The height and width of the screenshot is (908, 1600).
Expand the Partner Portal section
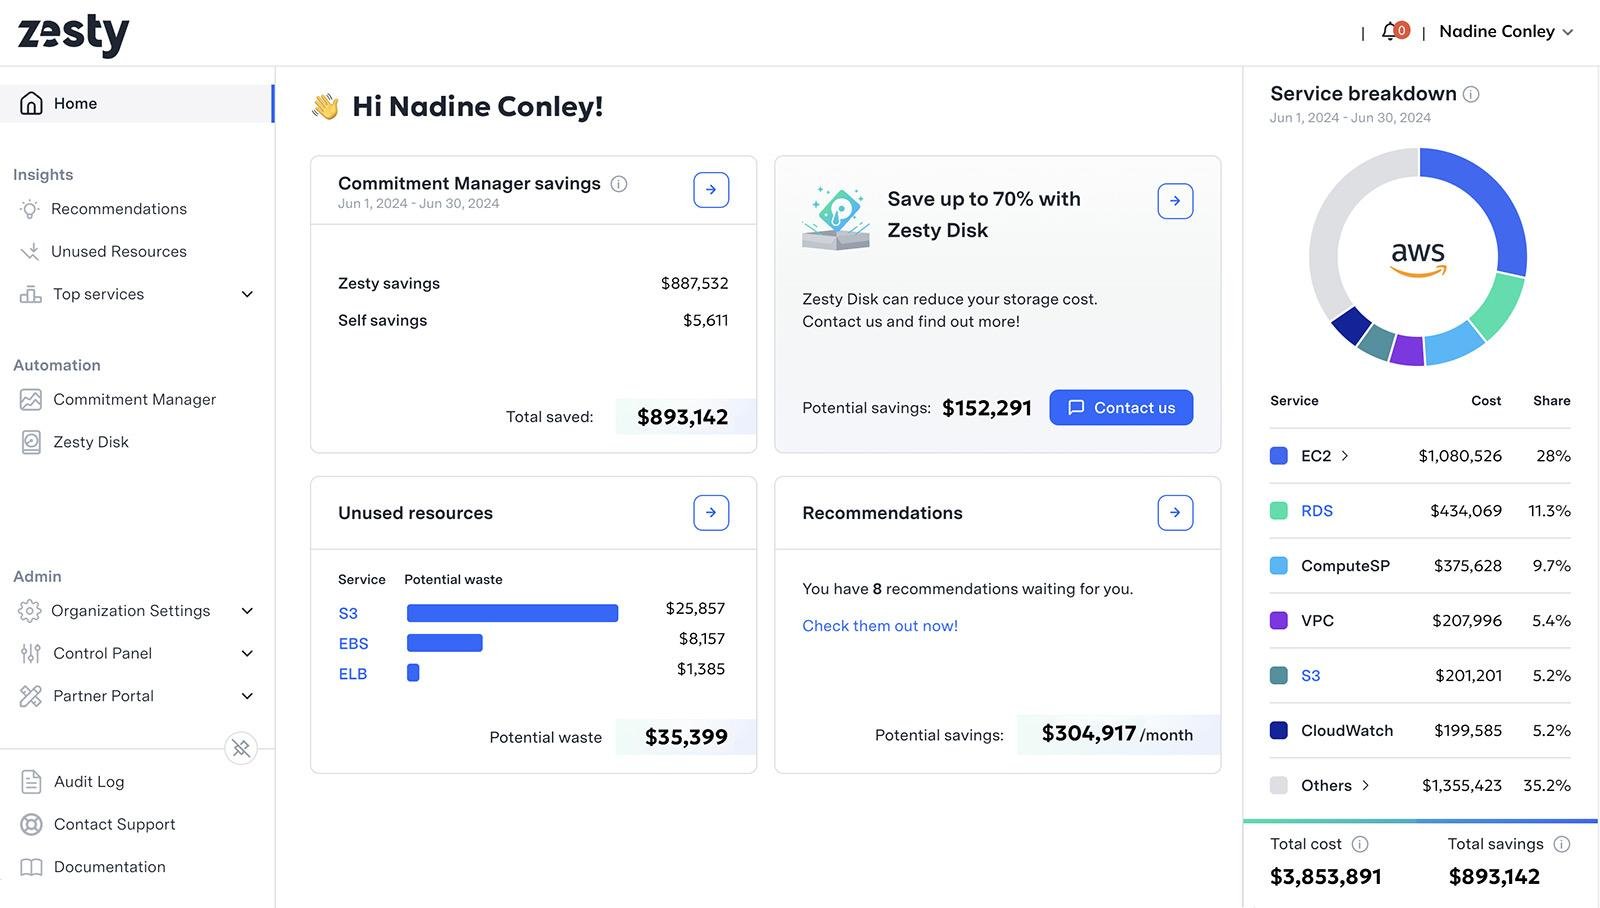pos(247,696)
